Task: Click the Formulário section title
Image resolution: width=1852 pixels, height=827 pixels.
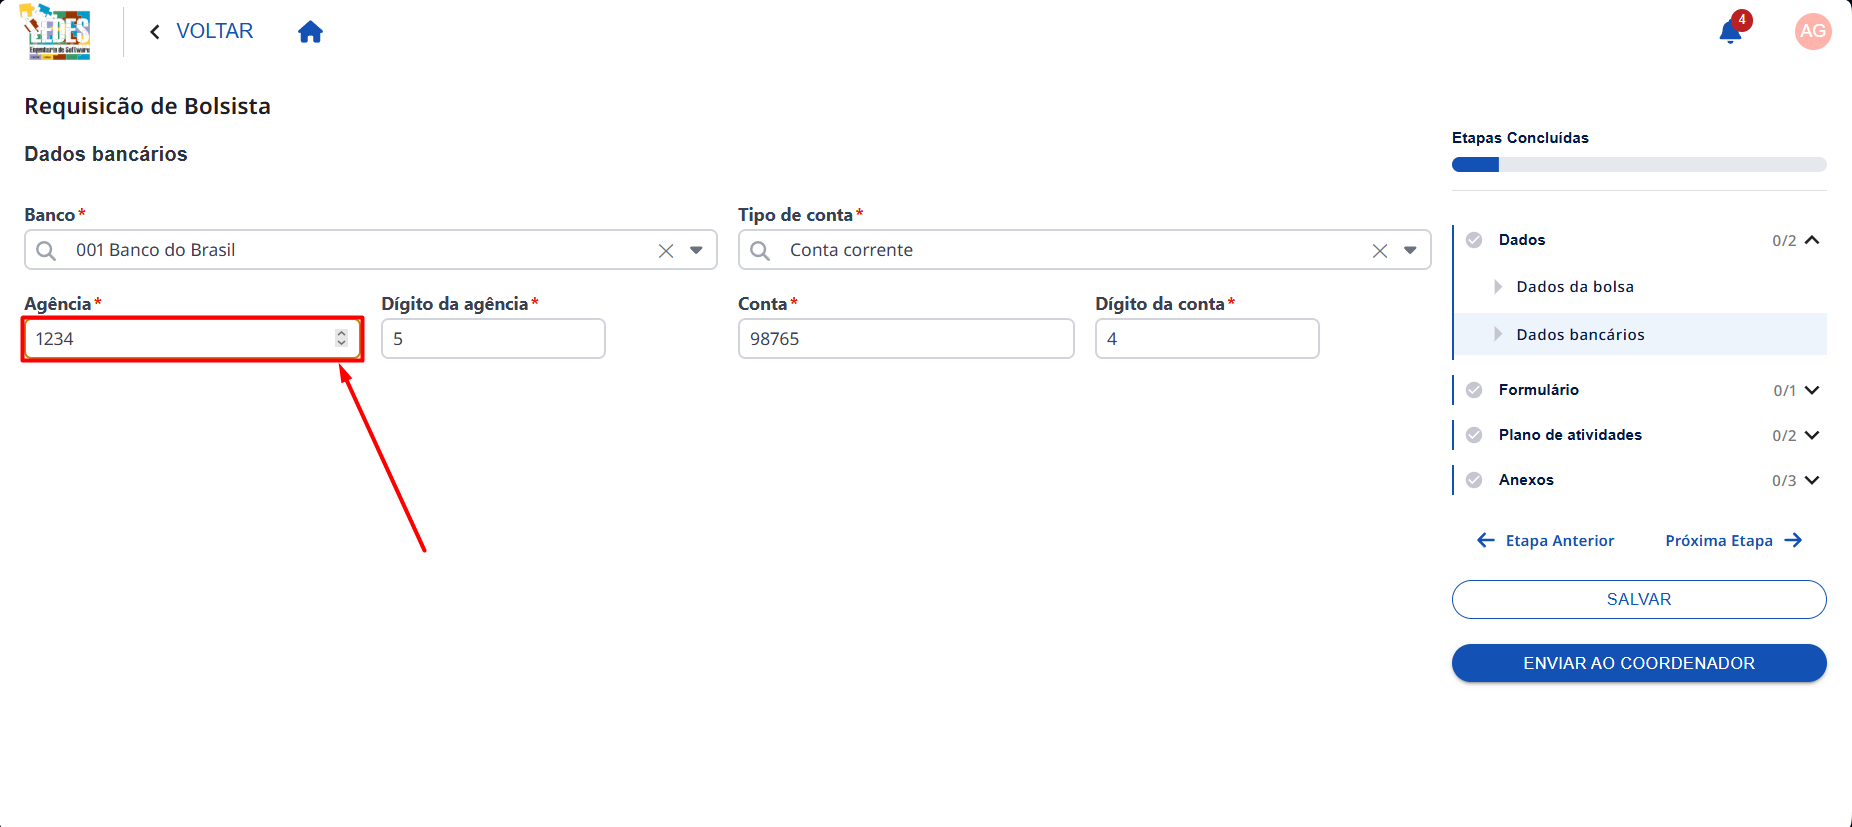Action: point(1539,390)
